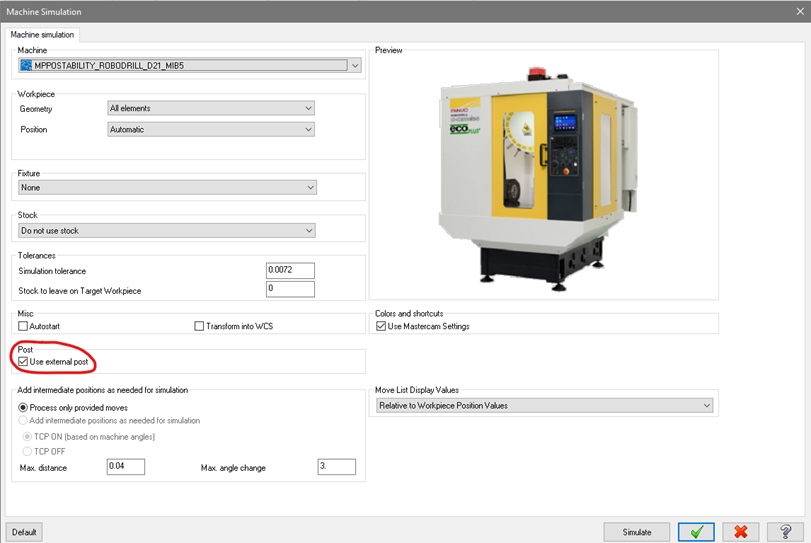The height and width of the screenshot is (543, 811).
Task: Expand Move List Display Values dropdown
Action: [x=706, y=406]
